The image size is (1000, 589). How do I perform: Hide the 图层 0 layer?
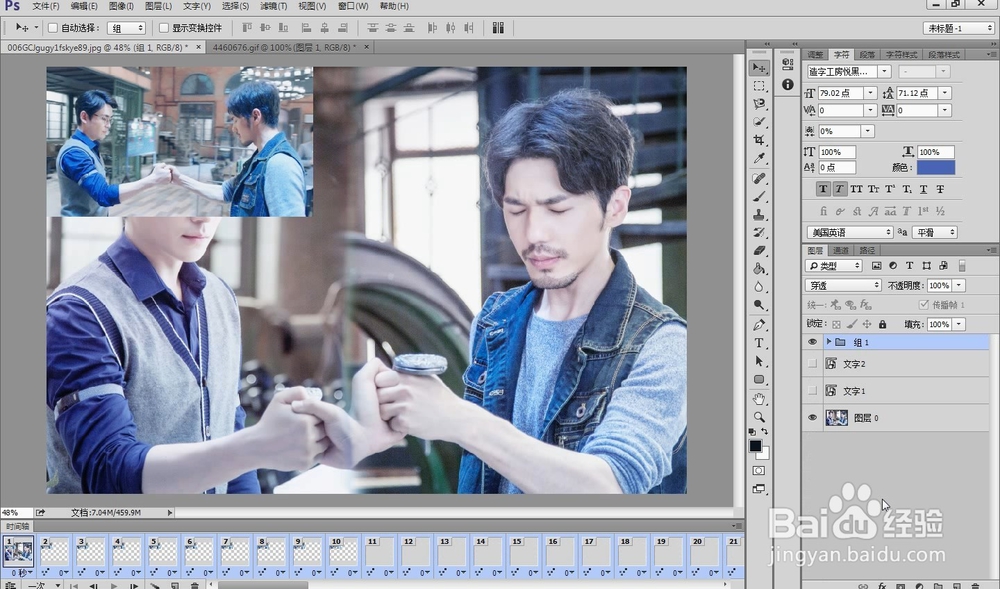coord(812,418)
